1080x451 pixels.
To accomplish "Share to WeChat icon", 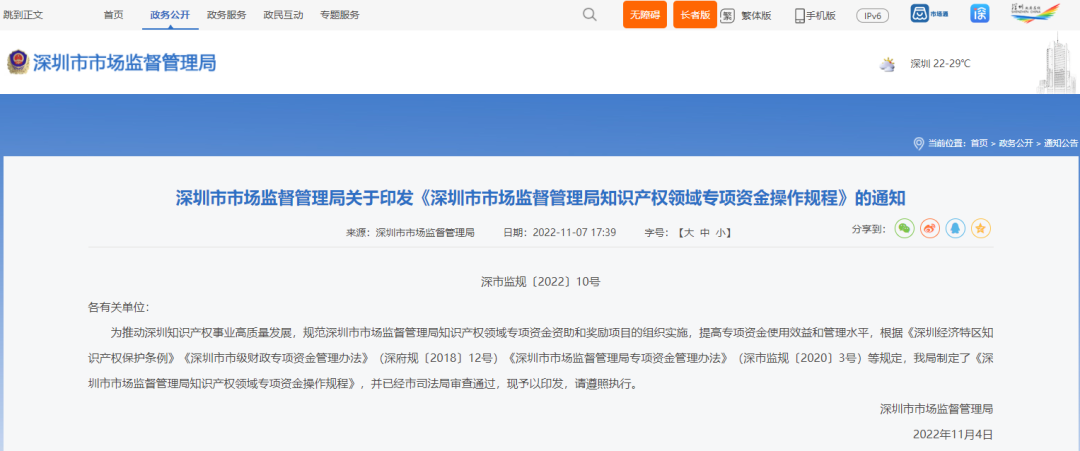I will click(x=904, y=229).
